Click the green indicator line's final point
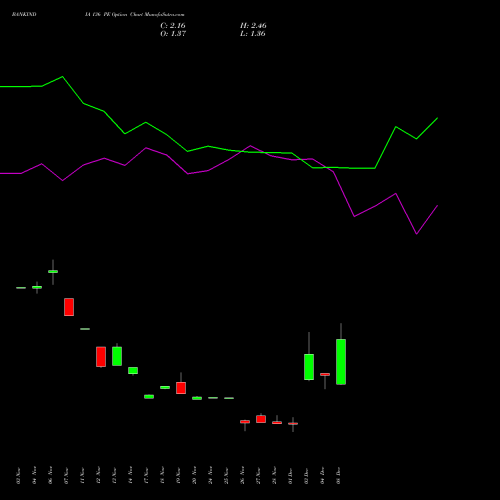 tap(437, 118)
